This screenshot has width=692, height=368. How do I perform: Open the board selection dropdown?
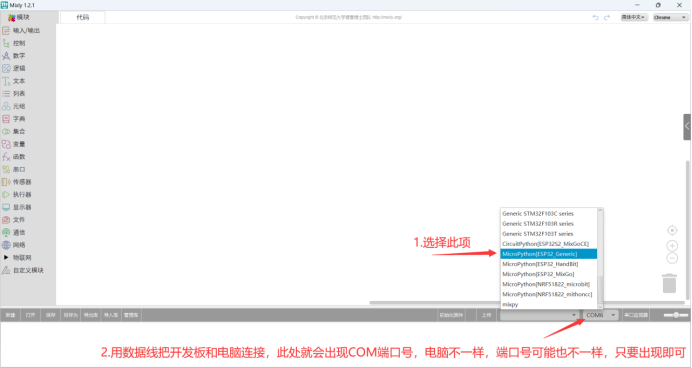click(x=539, y=315)
